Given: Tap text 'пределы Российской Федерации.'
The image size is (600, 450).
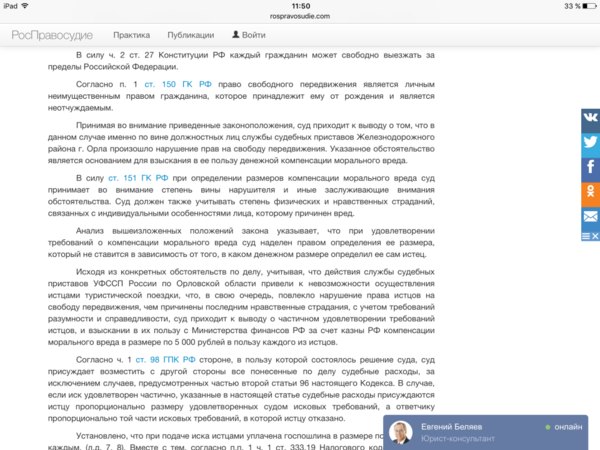Looking at the screenshot, I should pos(113,67).
